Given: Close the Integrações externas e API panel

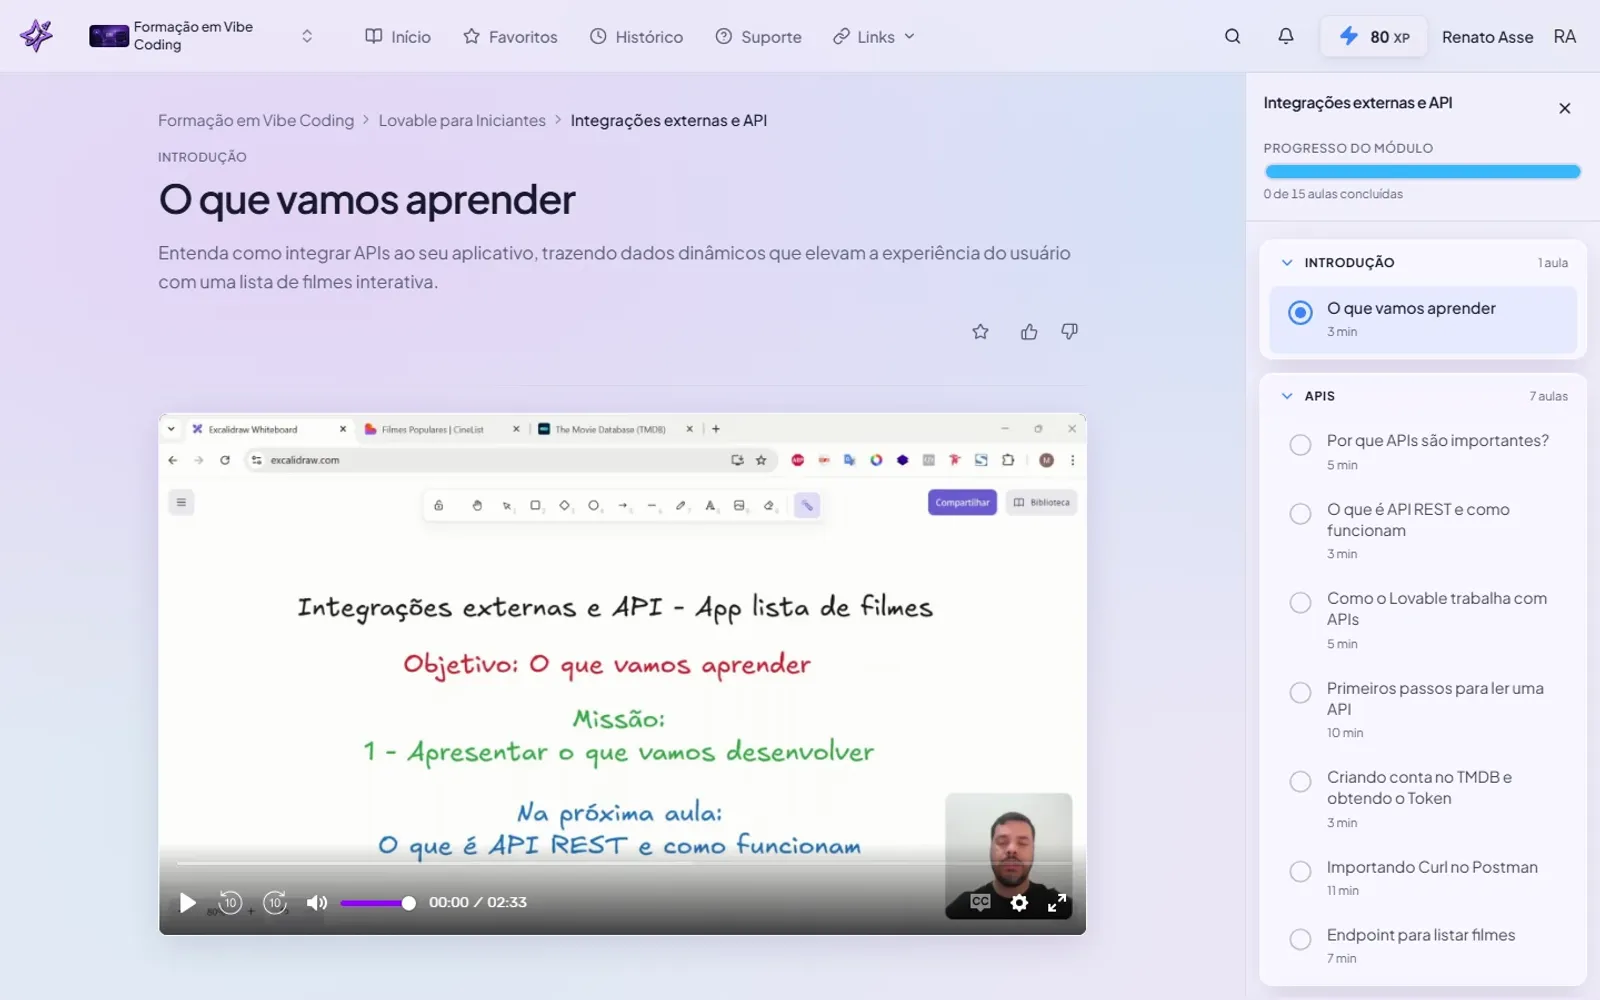Looking at the screenshot, I should tap(1565, 108).
